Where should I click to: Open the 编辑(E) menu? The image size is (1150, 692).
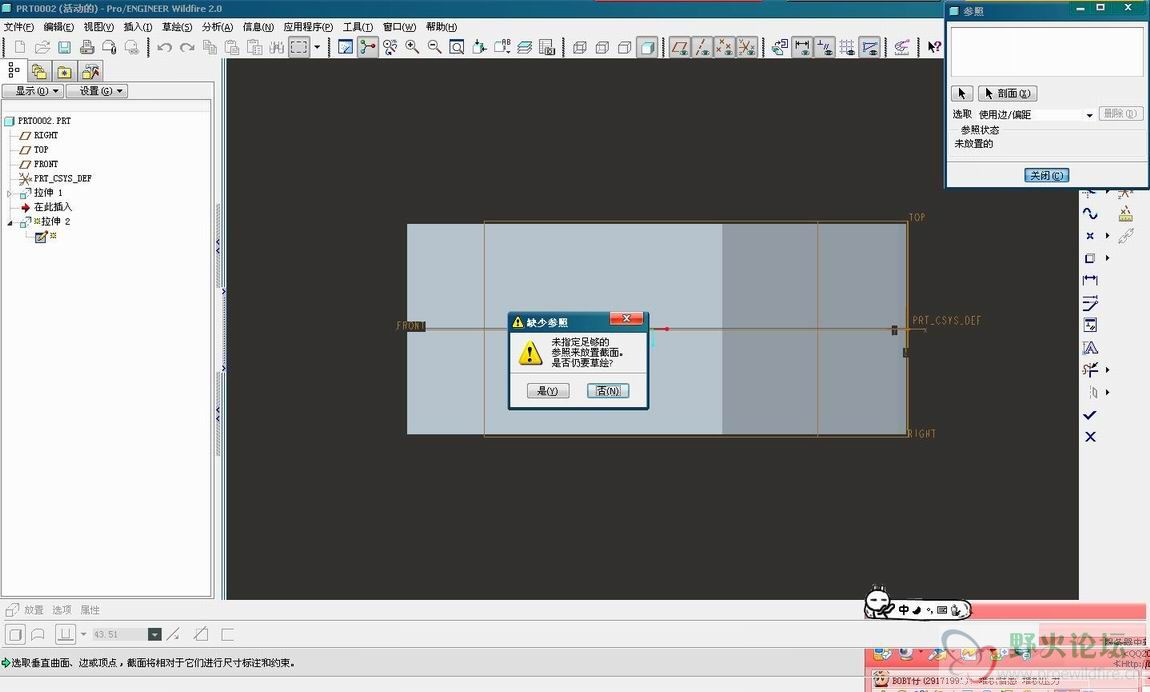(59, 27)
